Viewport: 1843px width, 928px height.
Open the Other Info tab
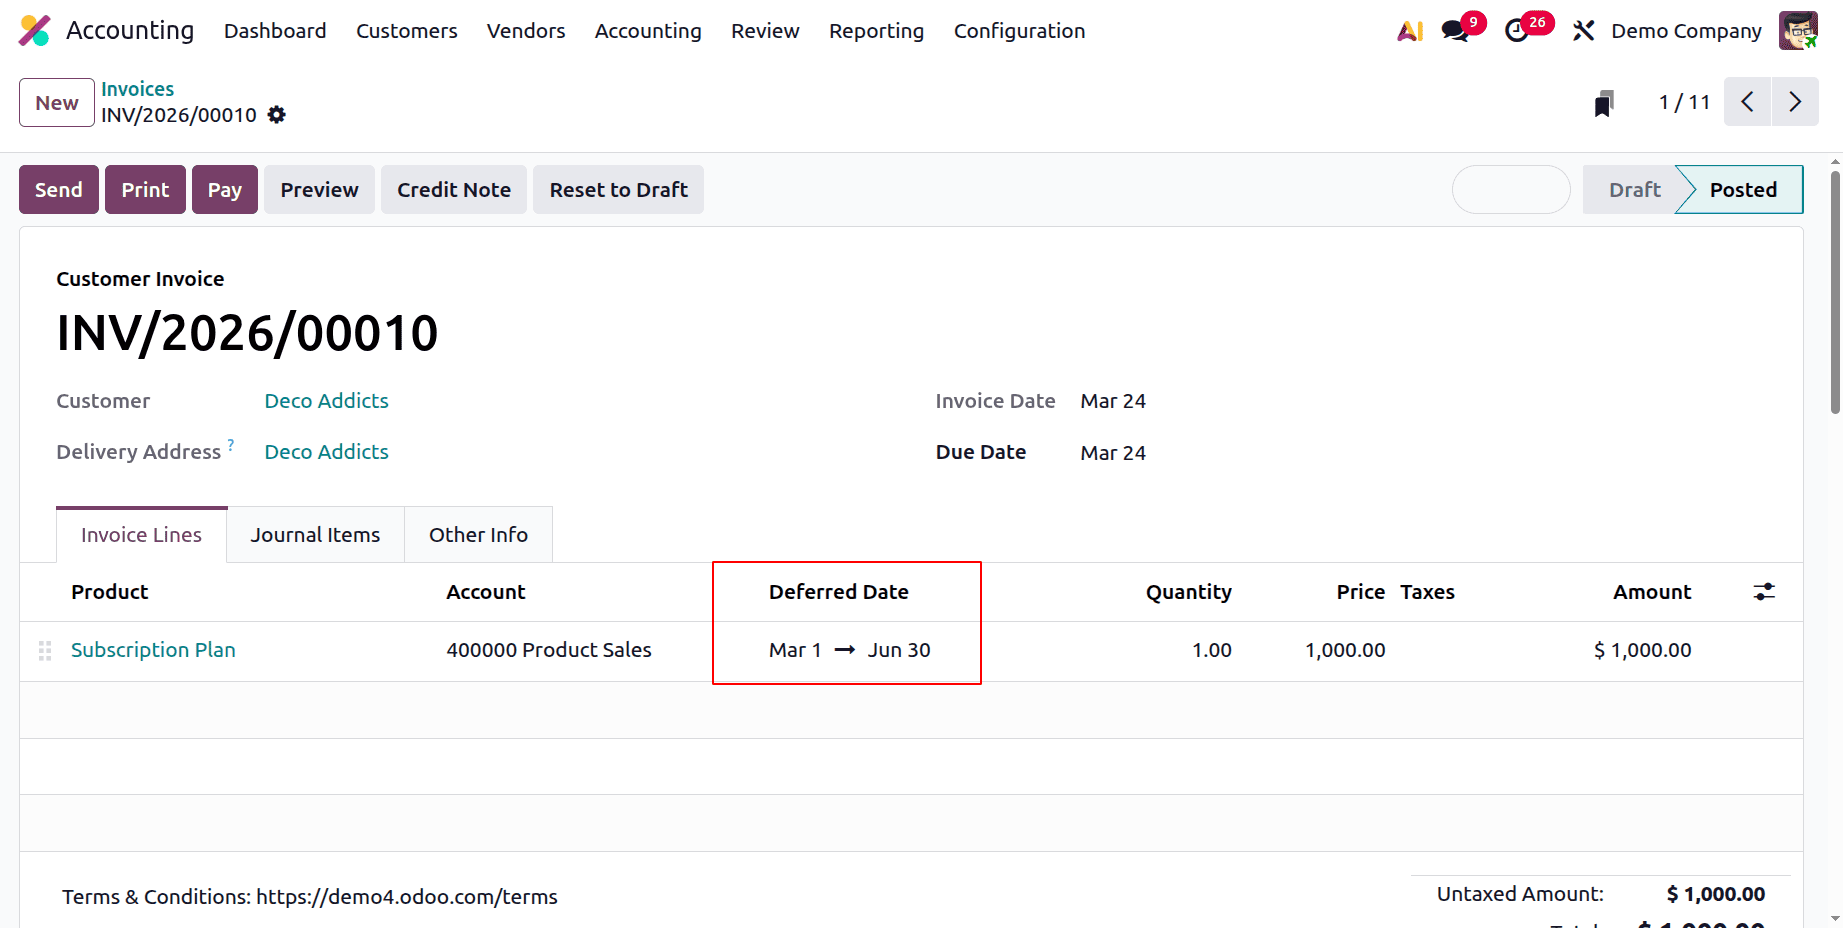click(x=478, y=534)
